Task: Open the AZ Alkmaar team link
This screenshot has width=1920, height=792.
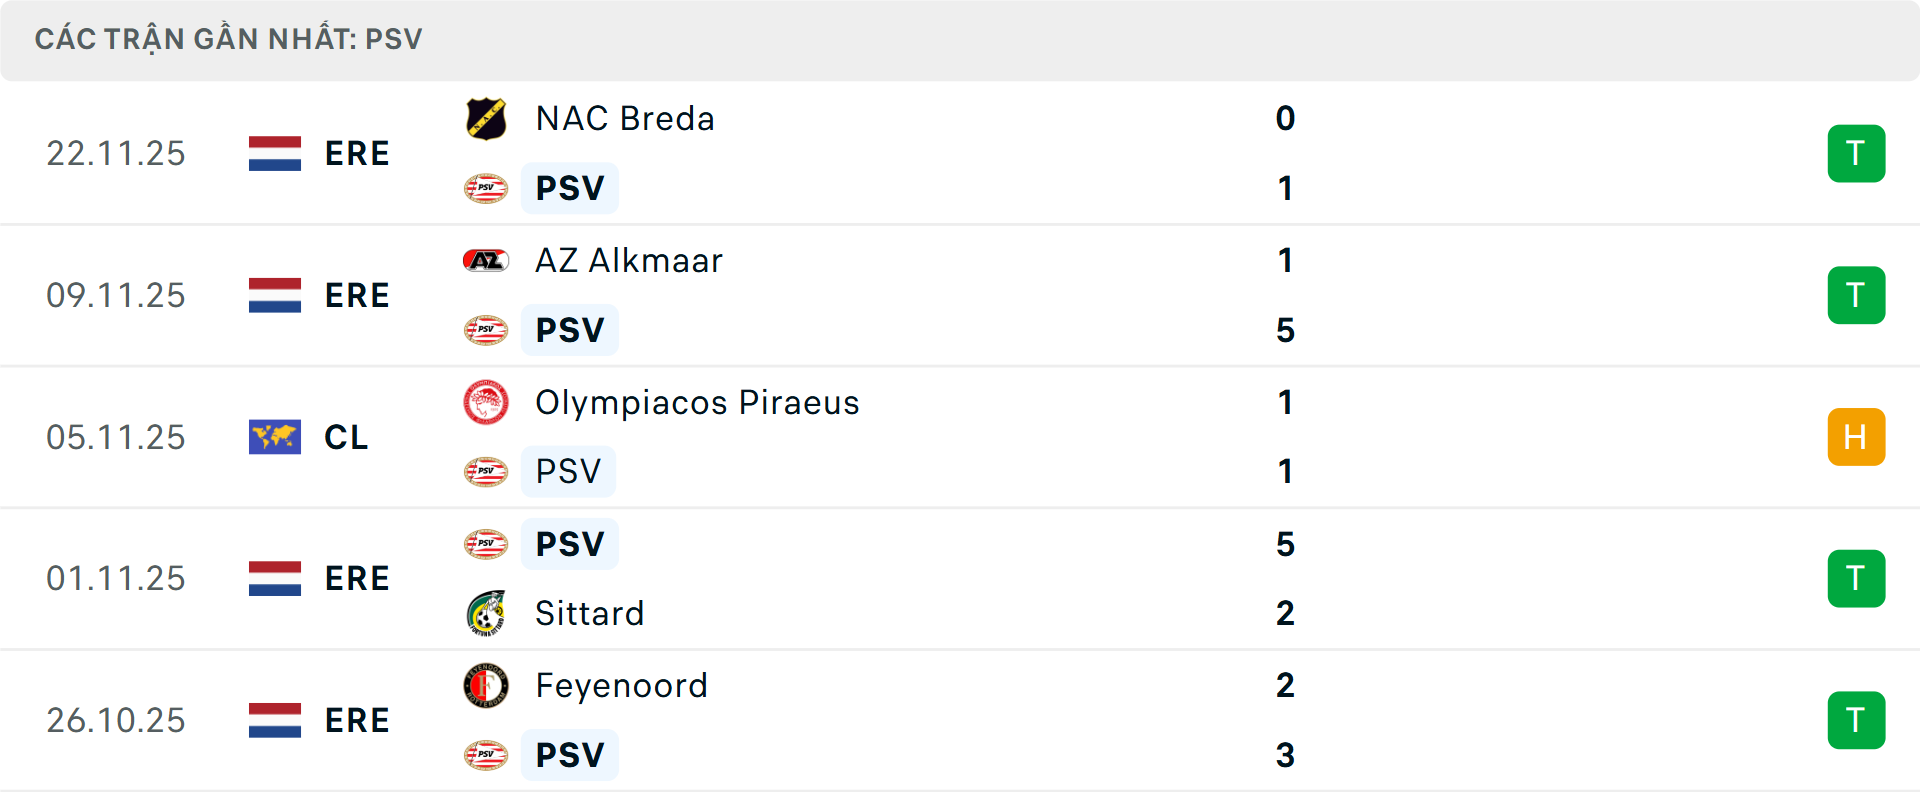Action: tap(629, 261)
